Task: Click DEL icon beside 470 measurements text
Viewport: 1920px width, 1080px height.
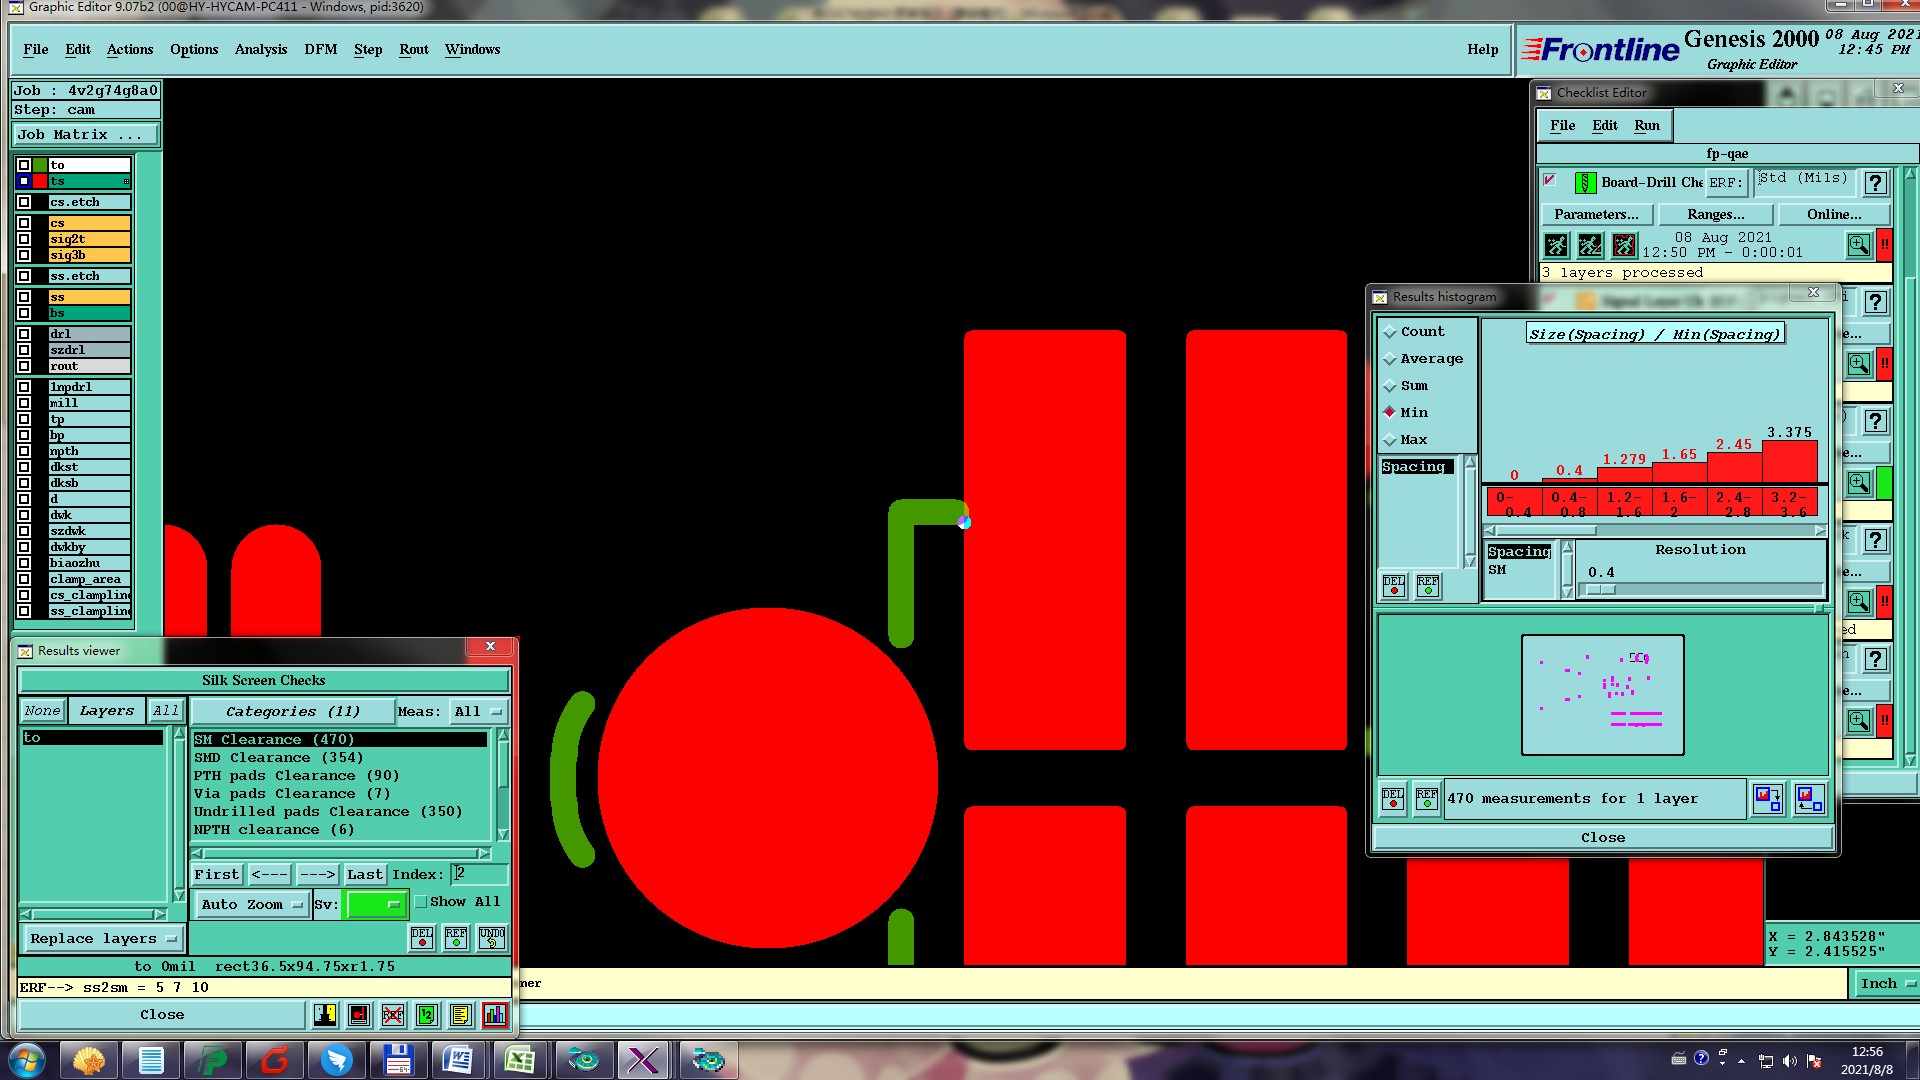Action: 1393,798
